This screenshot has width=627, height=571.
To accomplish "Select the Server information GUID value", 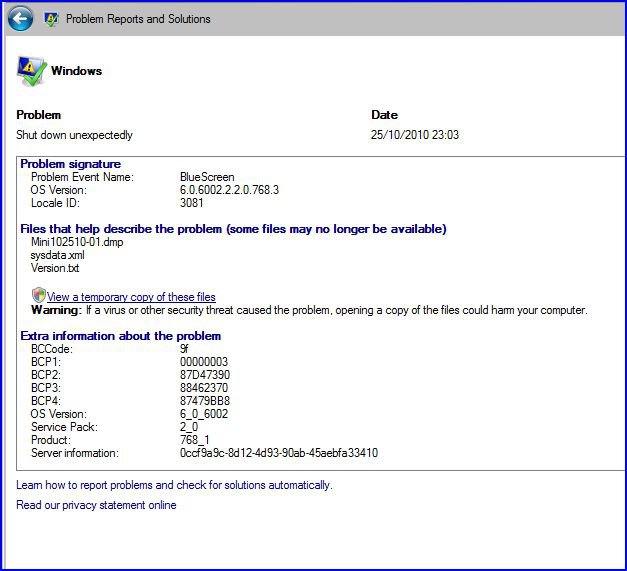I will pyautogui.click(x=279, y=453).
